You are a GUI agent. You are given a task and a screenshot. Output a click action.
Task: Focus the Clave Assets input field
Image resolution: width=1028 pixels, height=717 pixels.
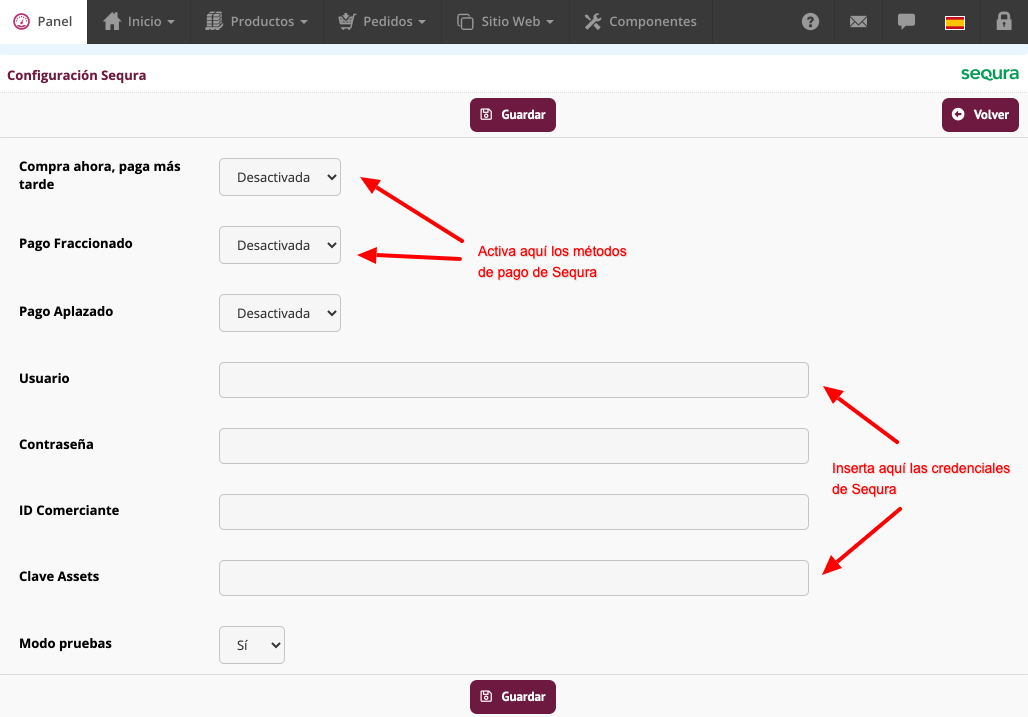click(x=514, y=578)
